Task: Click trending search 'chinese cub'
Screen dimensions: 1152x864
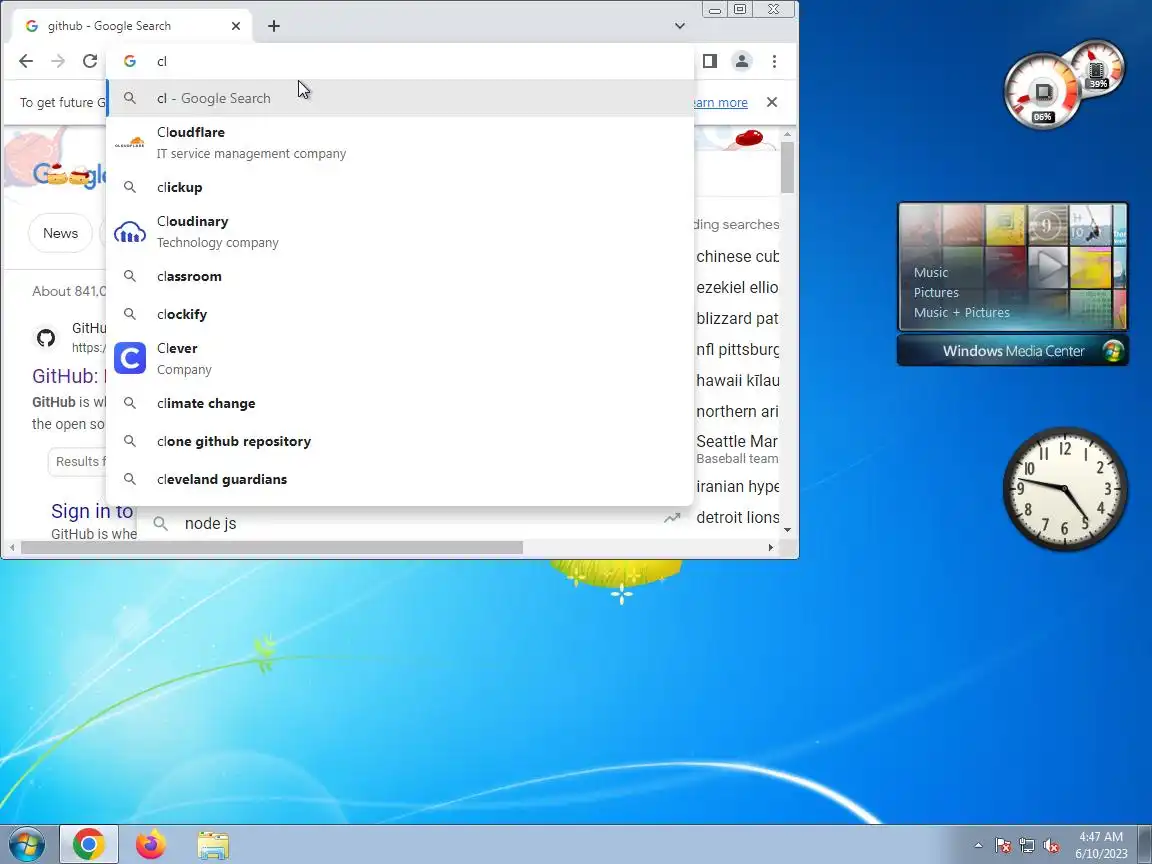Action: tap(738, 256)
